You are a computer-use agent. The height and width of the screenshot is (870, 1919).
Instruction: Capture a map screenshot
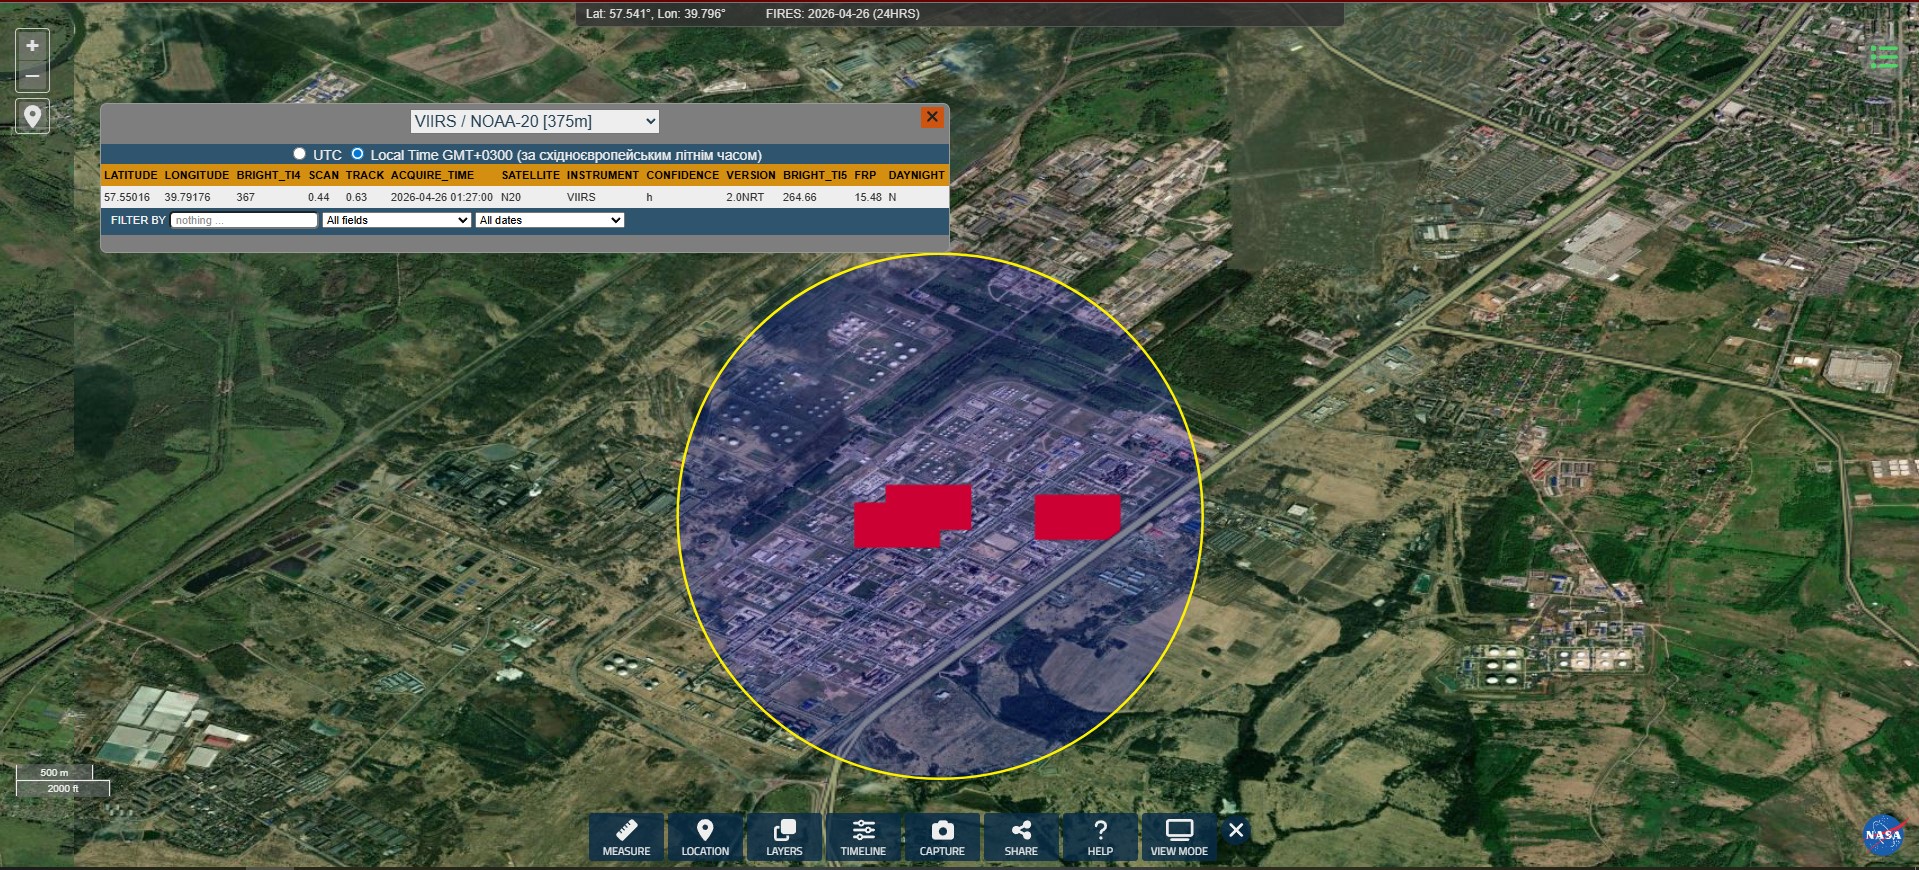[942, 837]
